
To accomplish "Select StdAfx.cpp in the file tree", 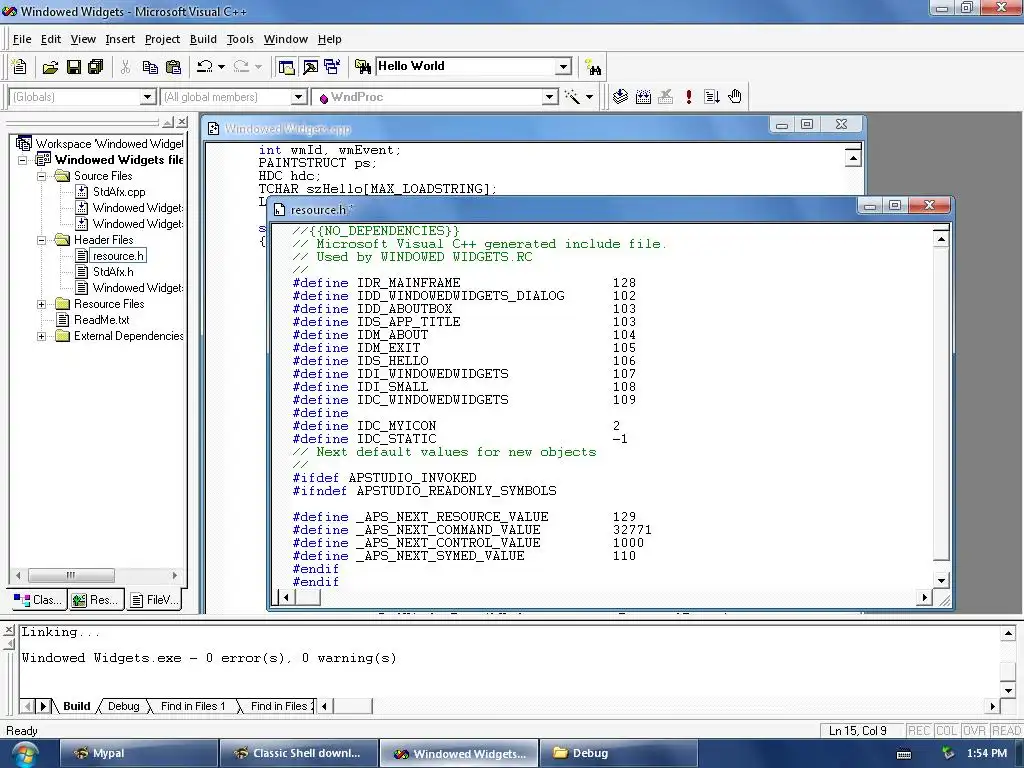I will (119, 192).
